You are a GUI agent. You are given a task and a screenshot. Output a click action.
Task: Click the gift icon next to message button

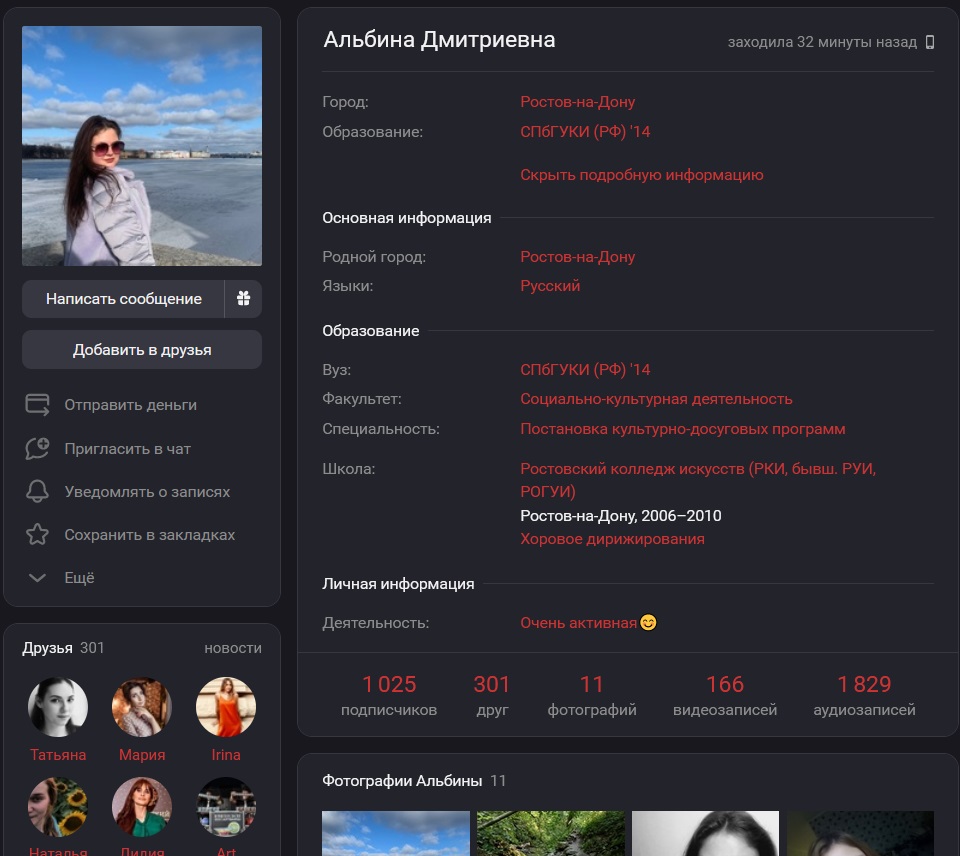point(243,299)
